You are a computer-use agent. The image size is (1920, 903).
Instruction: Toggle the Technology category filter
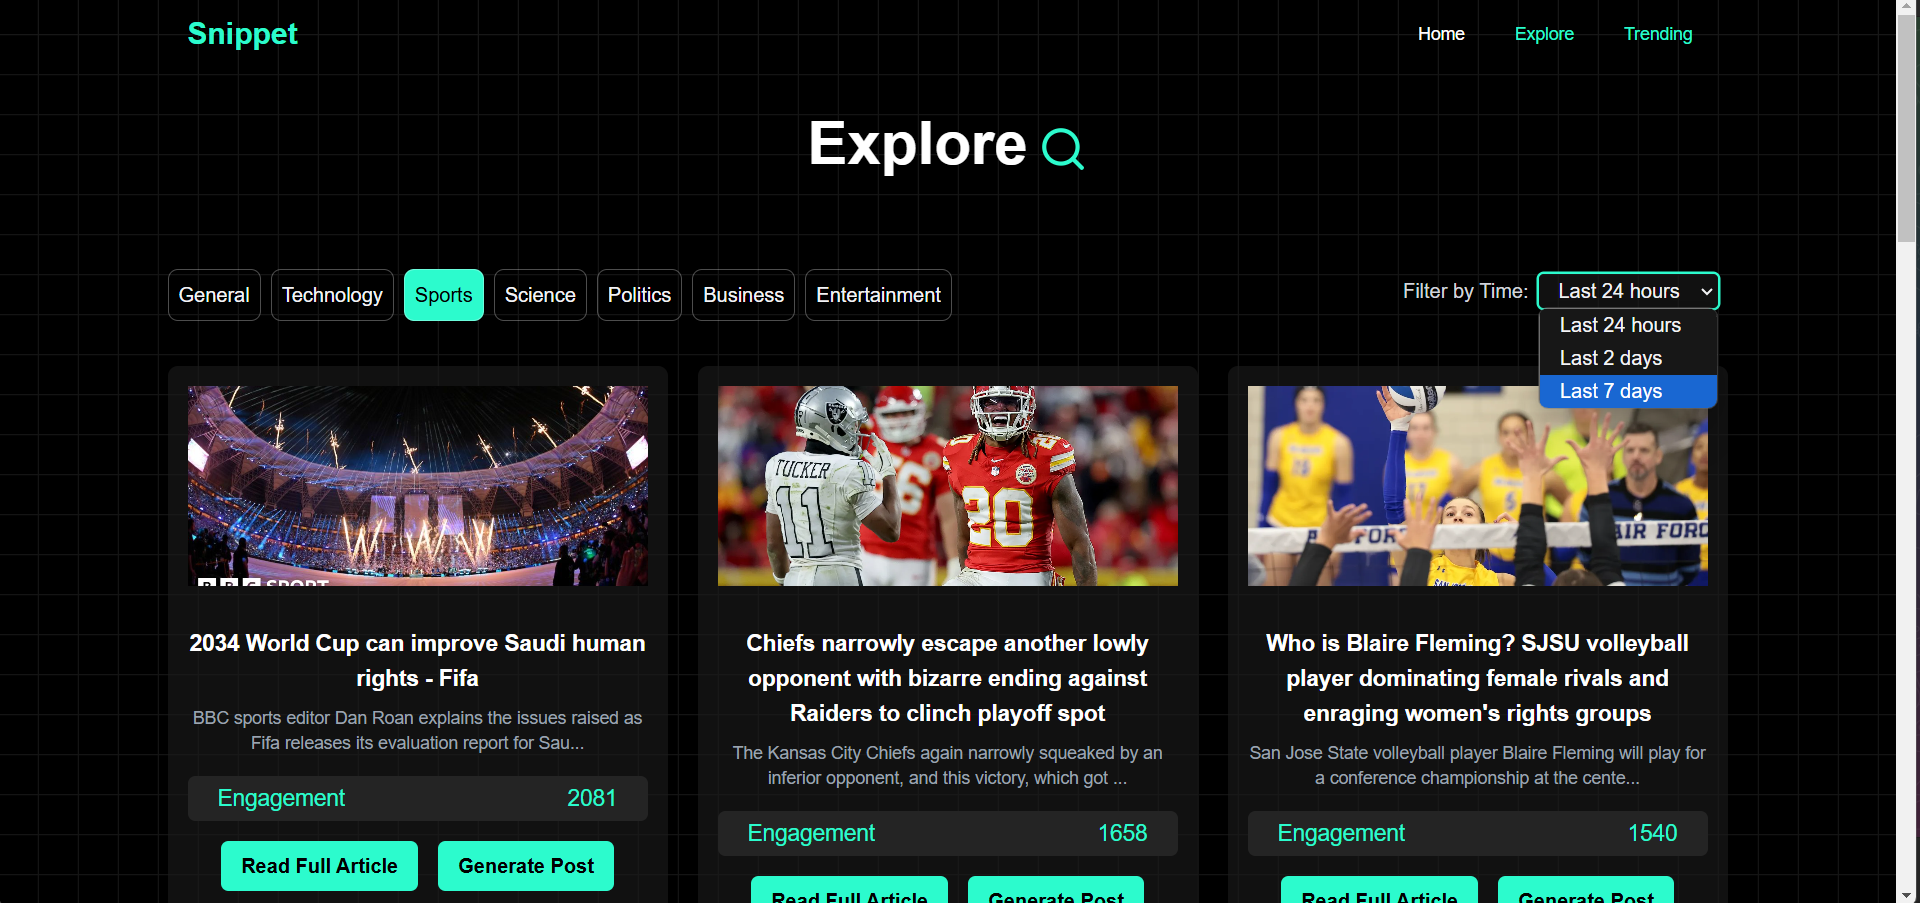pos(332,295)
